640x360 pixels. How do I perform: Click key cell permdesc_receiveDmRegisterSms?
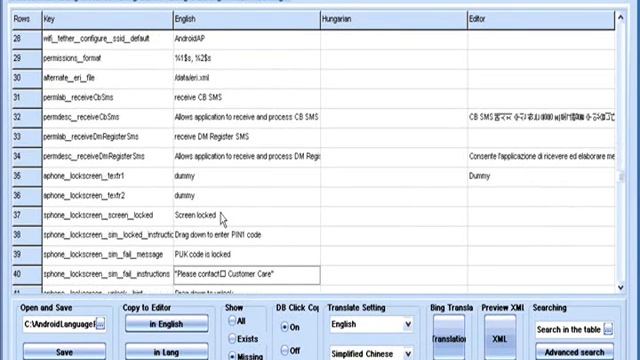point(108,156)
